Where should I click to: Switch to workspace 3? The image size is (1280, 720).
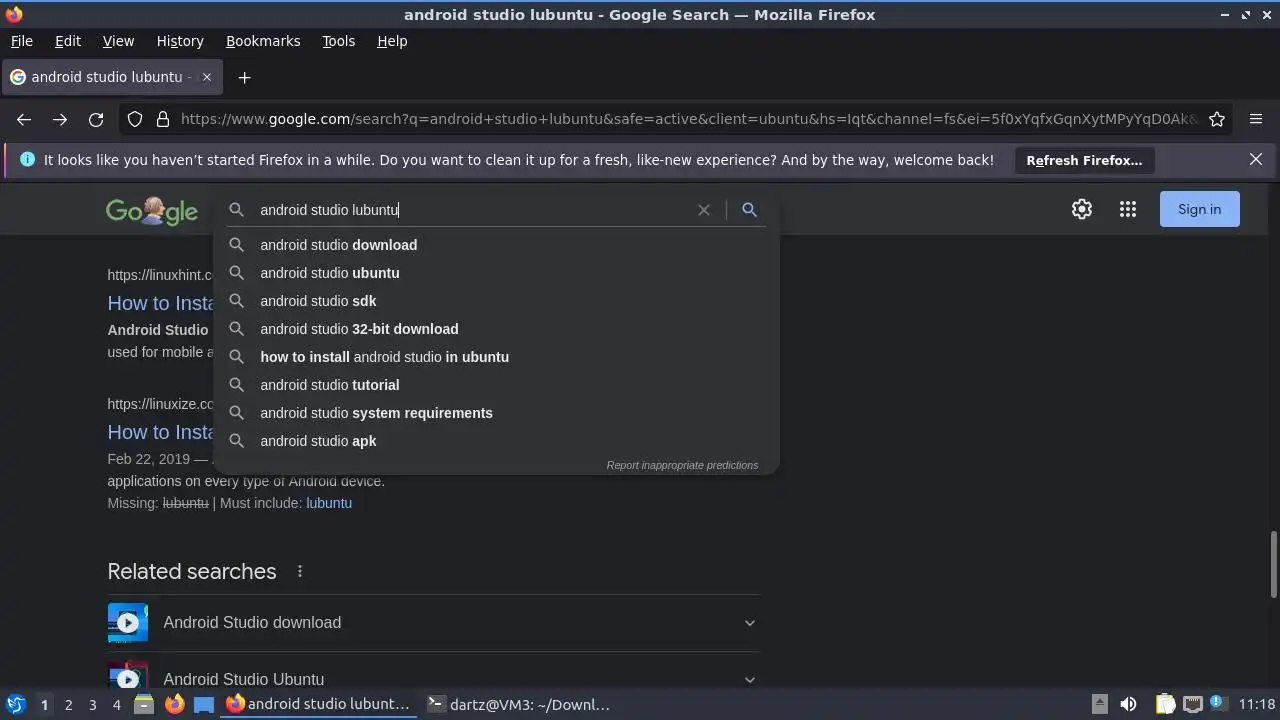click(x=92, y=705)
